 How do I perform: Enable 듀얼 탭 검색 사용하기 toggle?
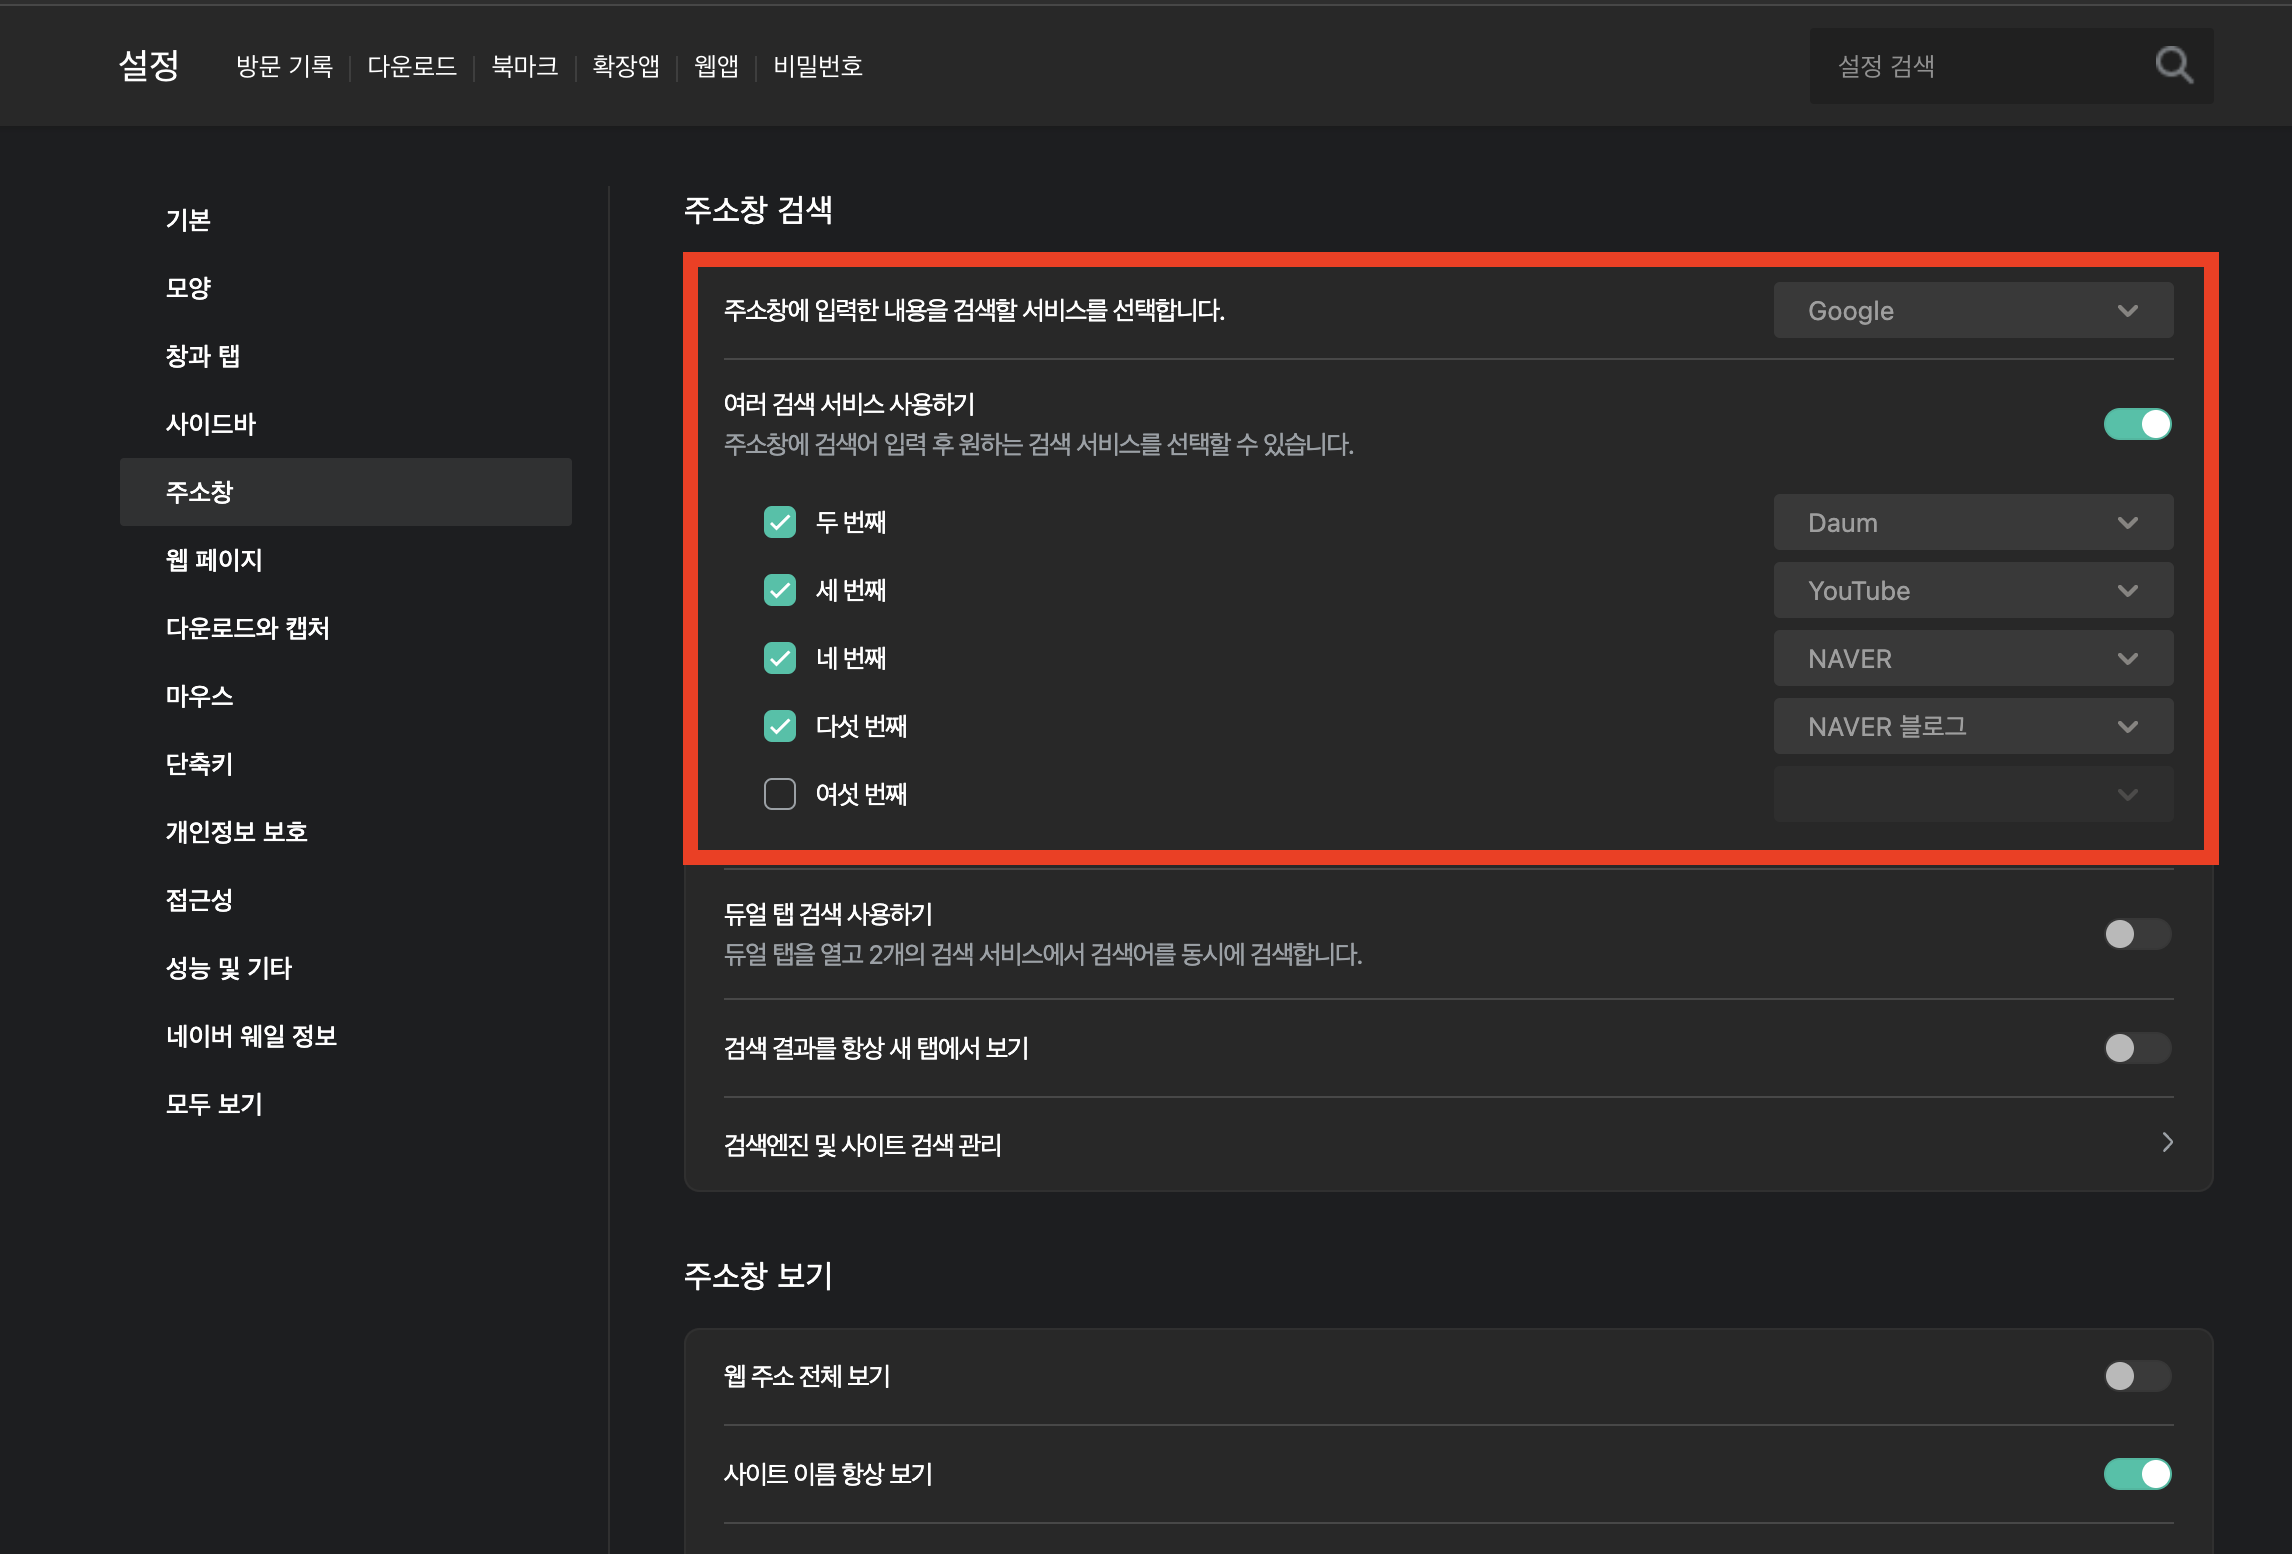(2137, 934)
